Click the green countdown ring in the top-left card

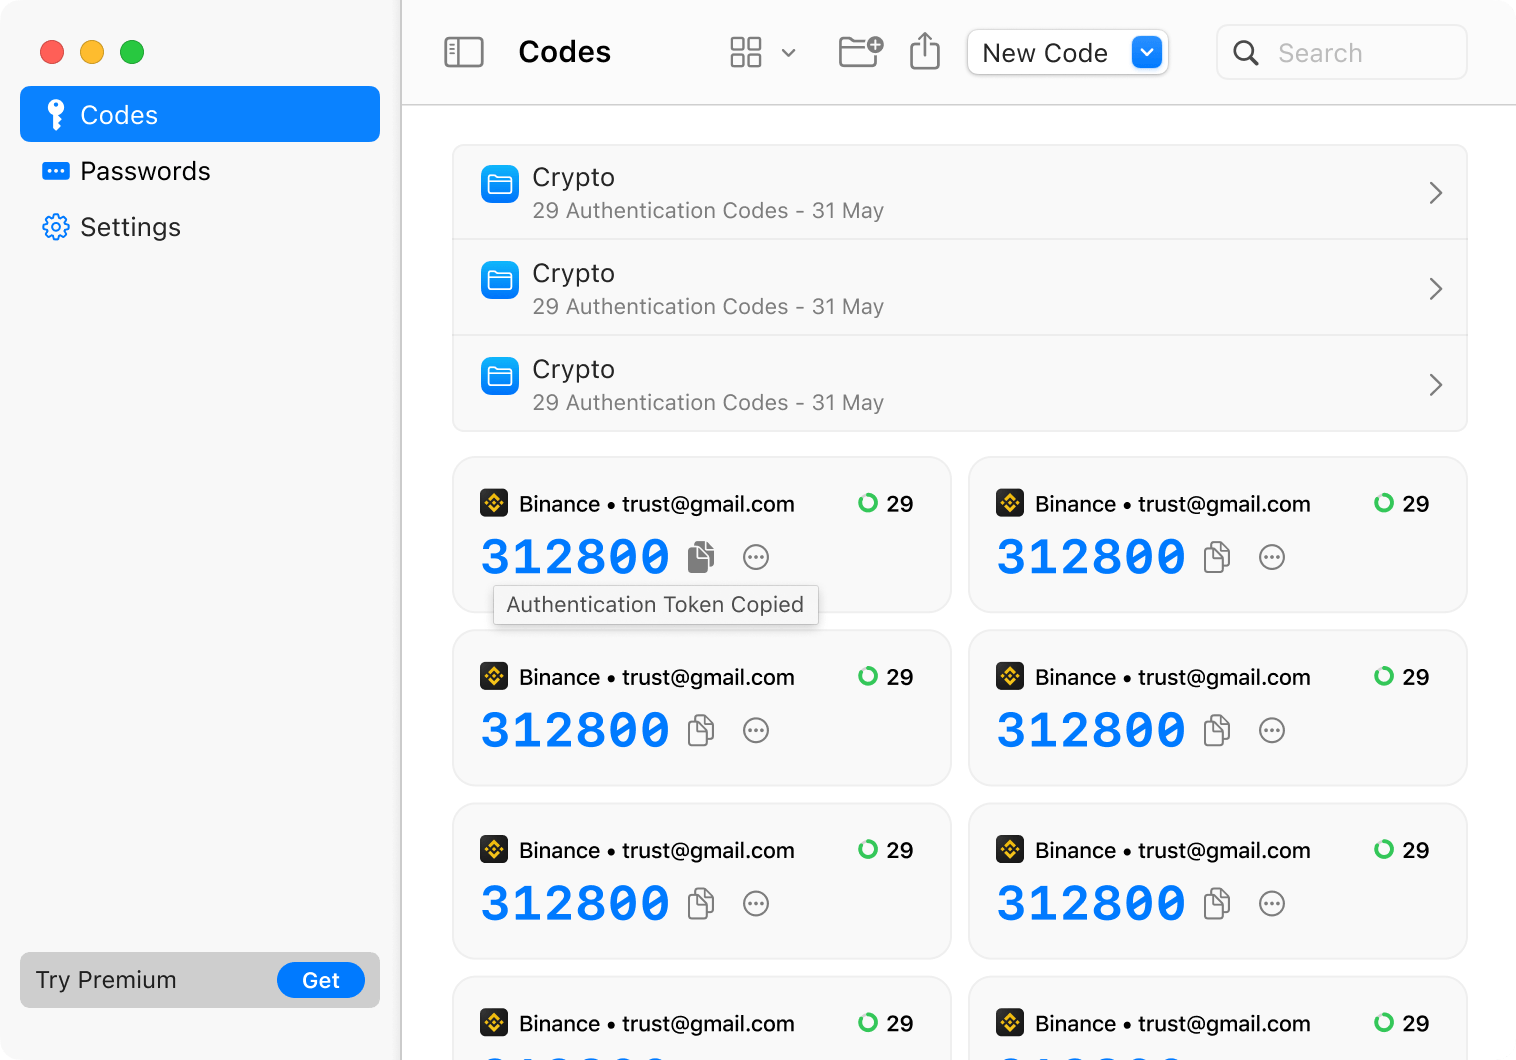click(868, 503)
